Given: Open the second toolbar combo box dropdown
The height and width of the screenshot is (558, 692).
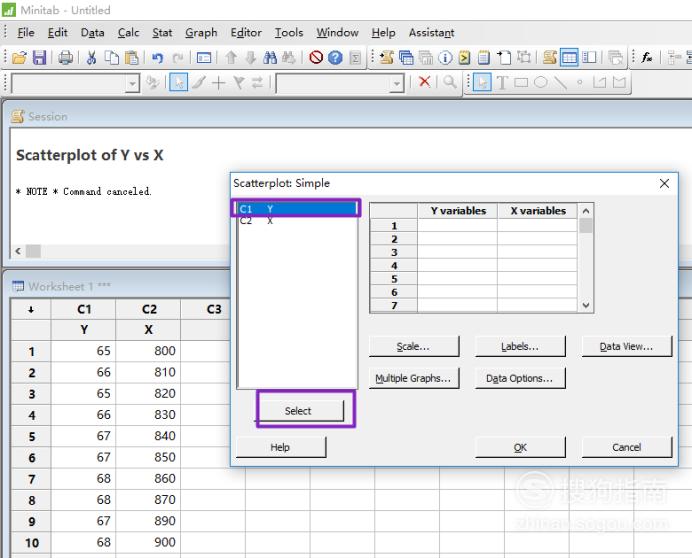Looking at the screenshot, I should pyautogui.click(x=397, y=83).
